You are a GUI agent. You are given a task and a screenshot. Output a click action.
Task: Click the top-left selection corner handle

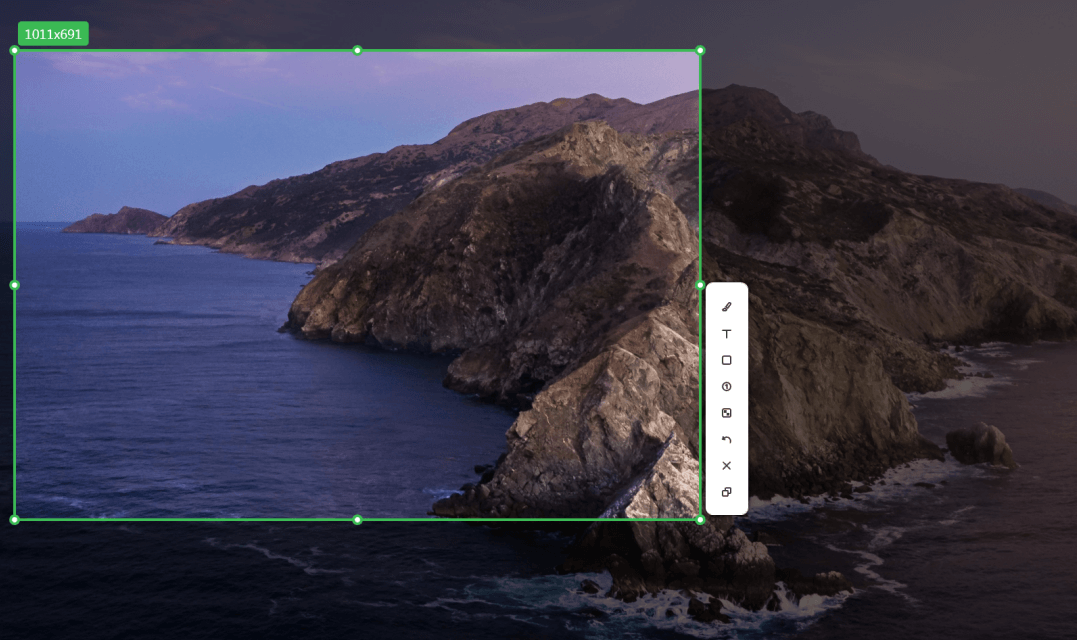click(x=14, y=50)
